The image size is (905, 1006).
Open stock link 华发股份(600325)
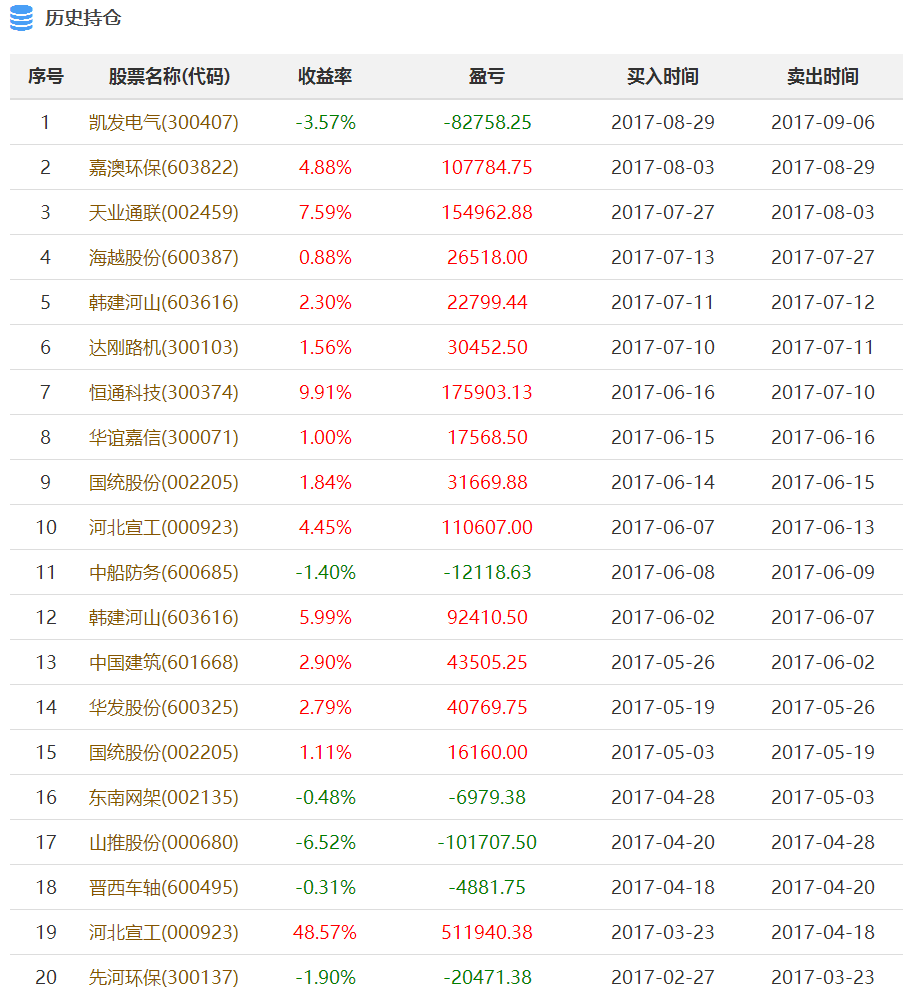164,706
